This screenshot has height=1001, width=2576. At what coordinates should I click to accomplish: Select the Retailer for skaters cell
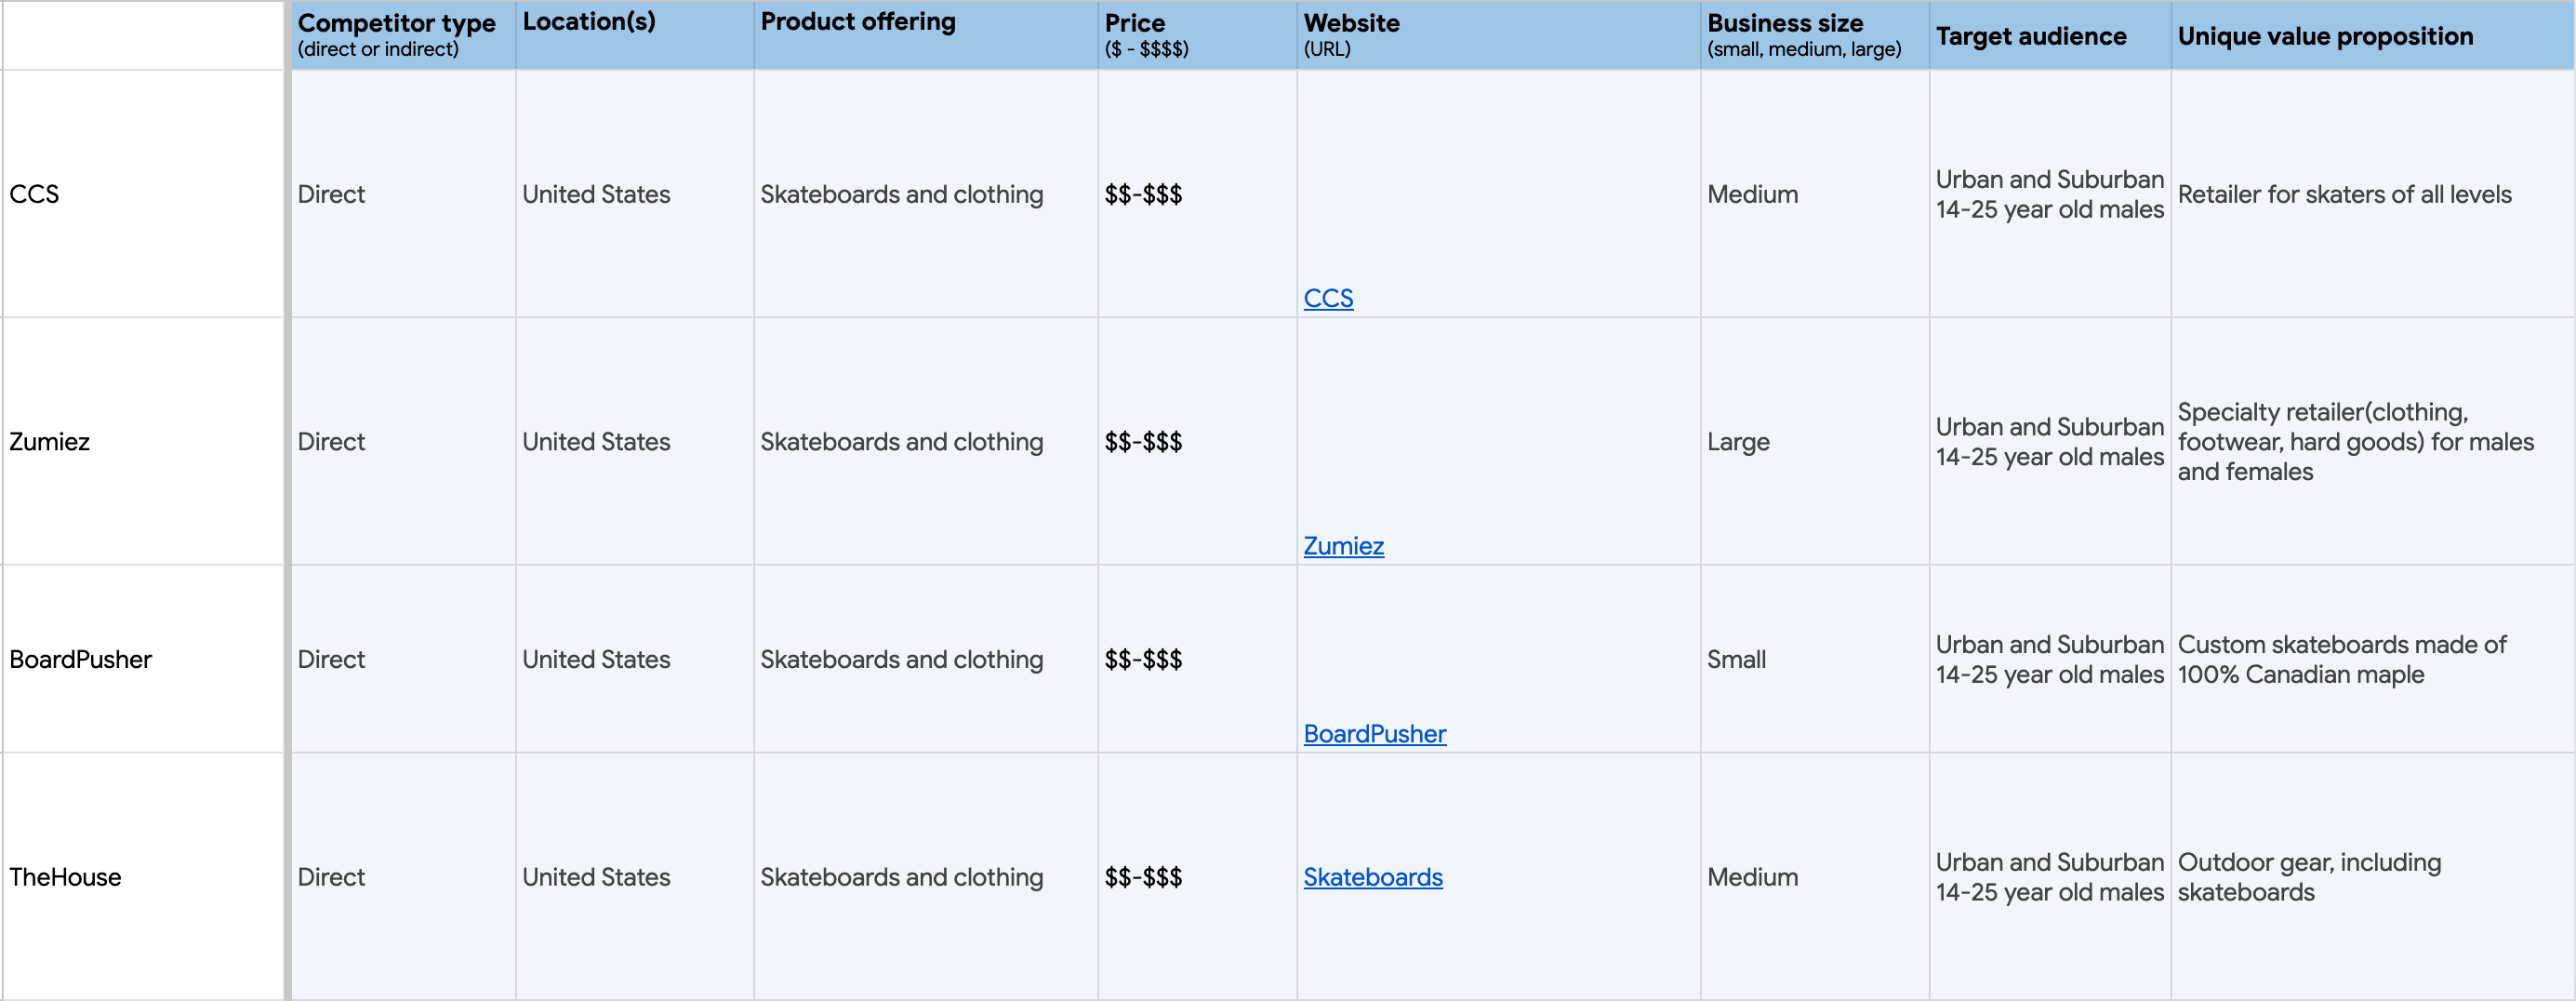[x=2373, y=194]
